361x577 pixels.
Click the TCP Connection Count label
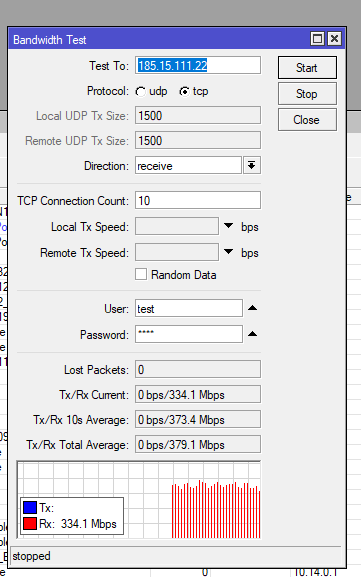point(73,201)
